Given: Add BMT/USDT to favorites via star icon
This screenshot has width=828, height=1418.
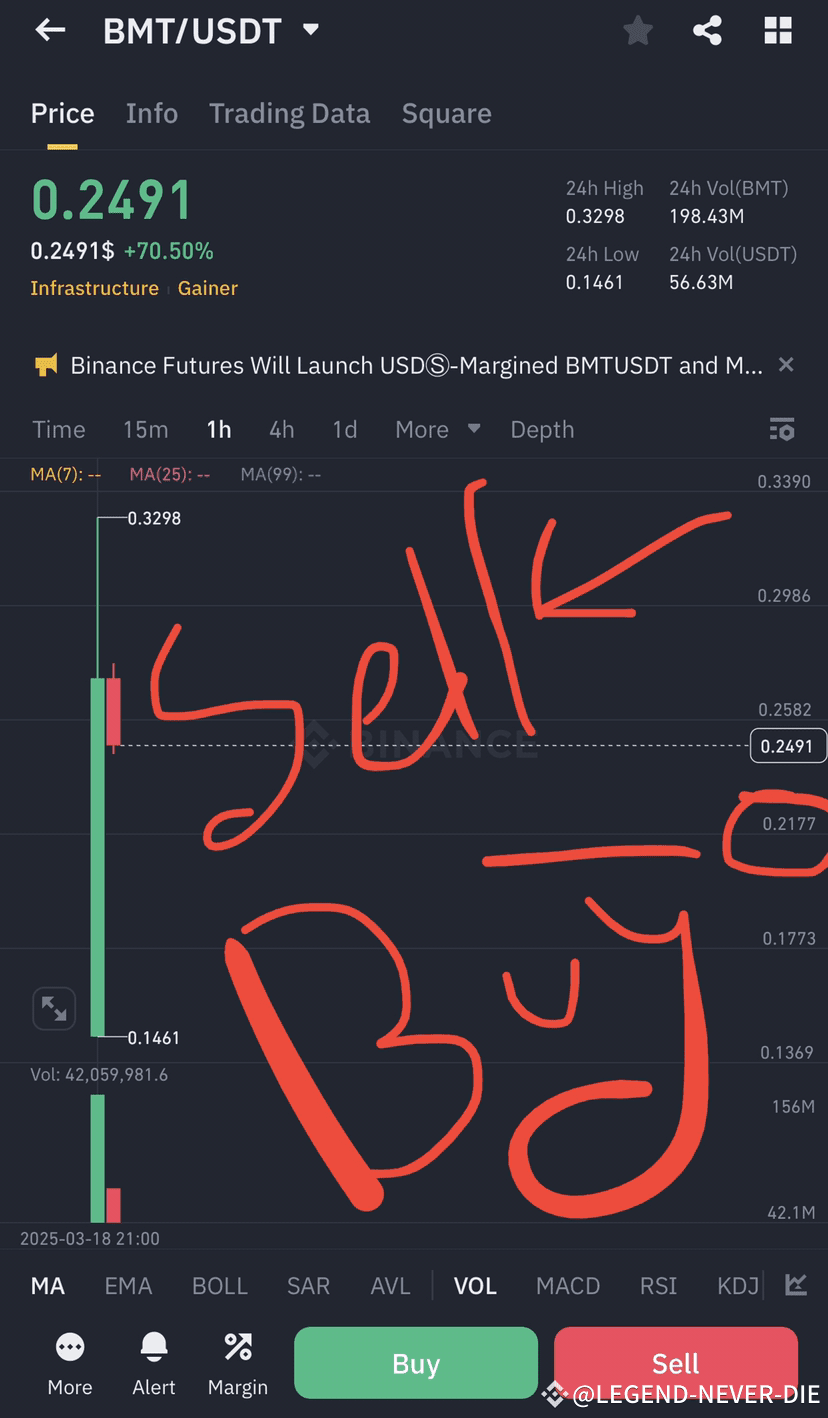Looking at the screenshot, I should tap(637, 30).
